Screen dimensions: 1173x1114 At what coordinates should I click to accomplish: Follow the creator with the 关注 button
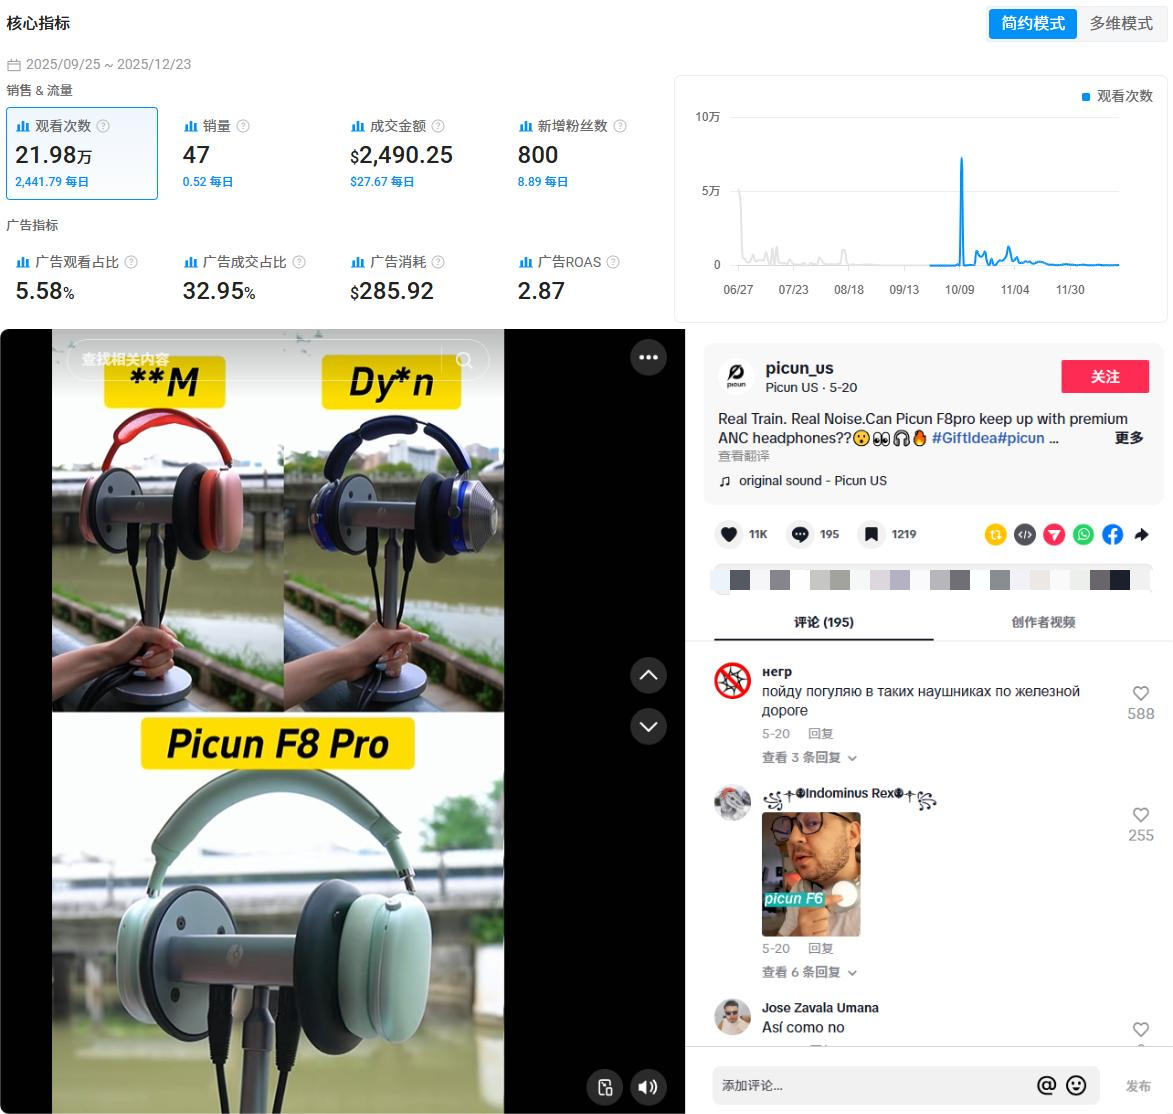point(1104,376)
